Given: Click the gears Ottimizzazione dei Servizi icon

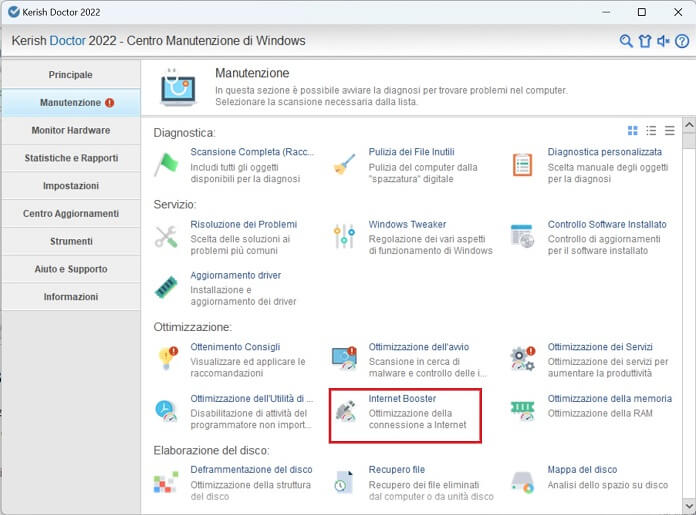Looking at the screenshot, I should pyautogui.click(x=523, y=358).
